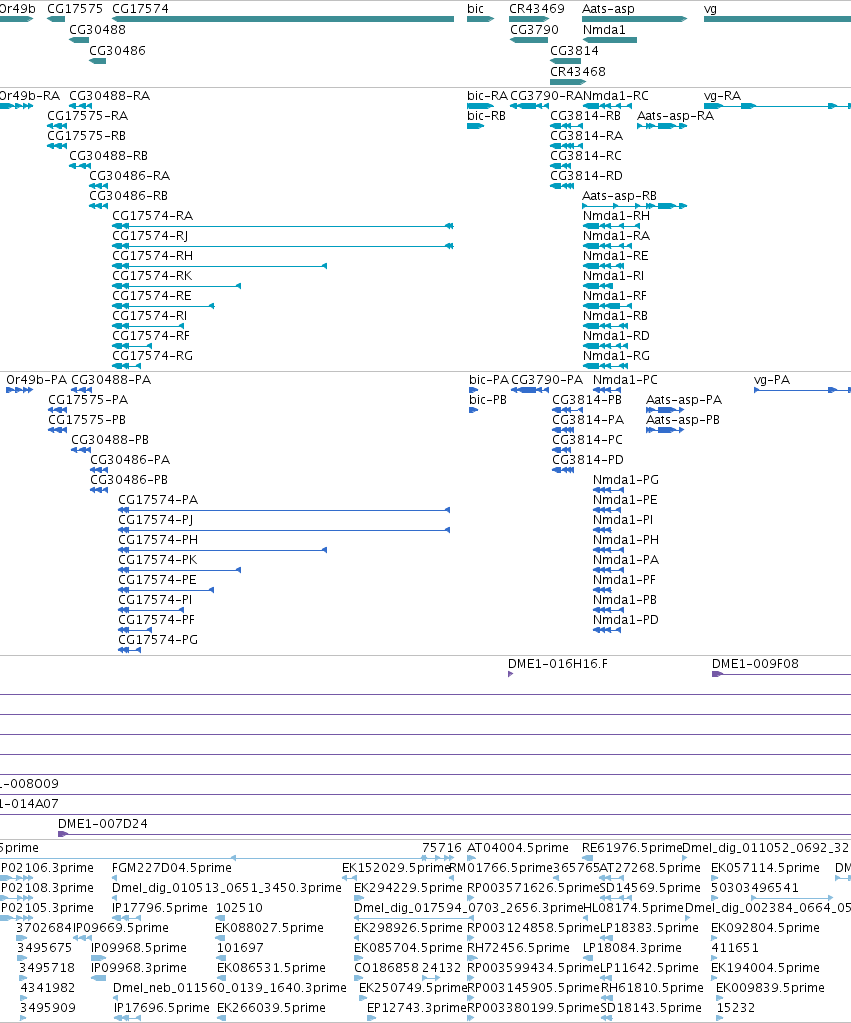Click the CG17575 gene label

pyautogui.click(x=75, y=8)
